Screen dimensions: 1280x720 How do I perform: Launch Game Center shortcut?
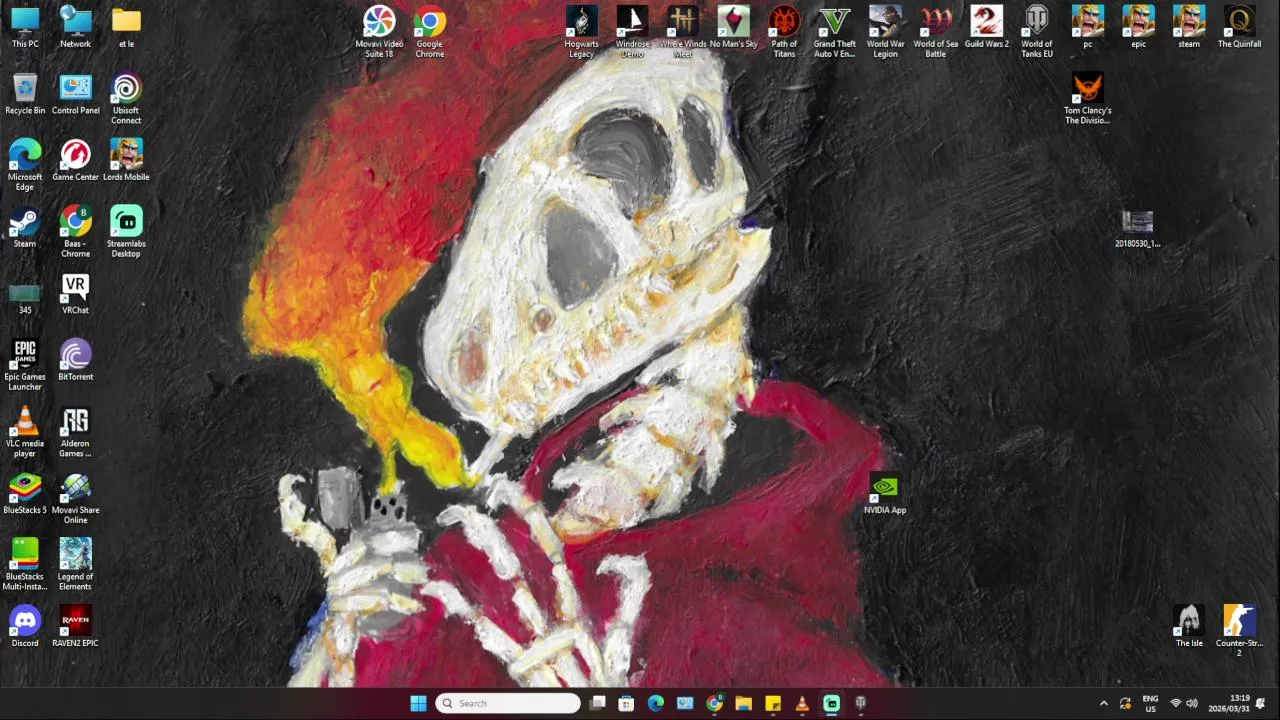[75, 160]
